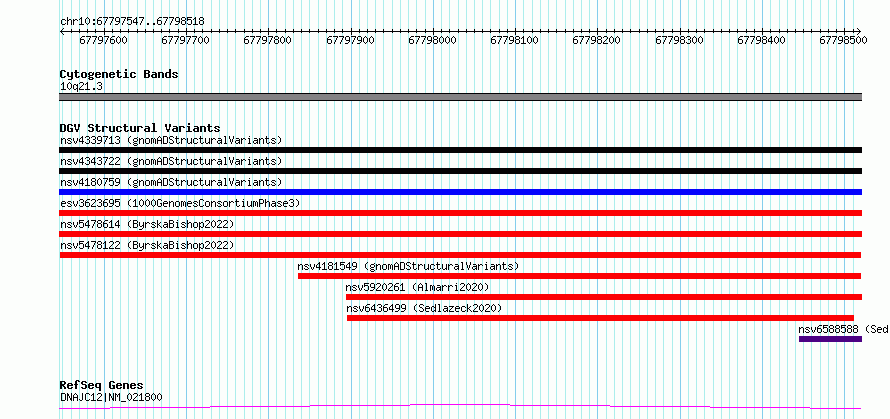
Task: Click the purple nsv6588588 variant bar
Action: pos(830,339)
